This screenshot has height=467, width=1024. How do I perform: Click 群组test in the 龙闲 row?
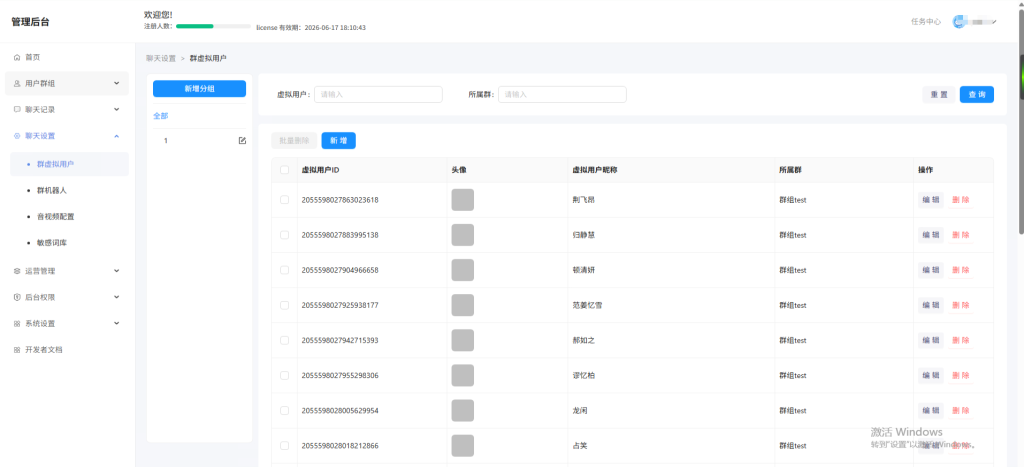click(x=793, y=411)
